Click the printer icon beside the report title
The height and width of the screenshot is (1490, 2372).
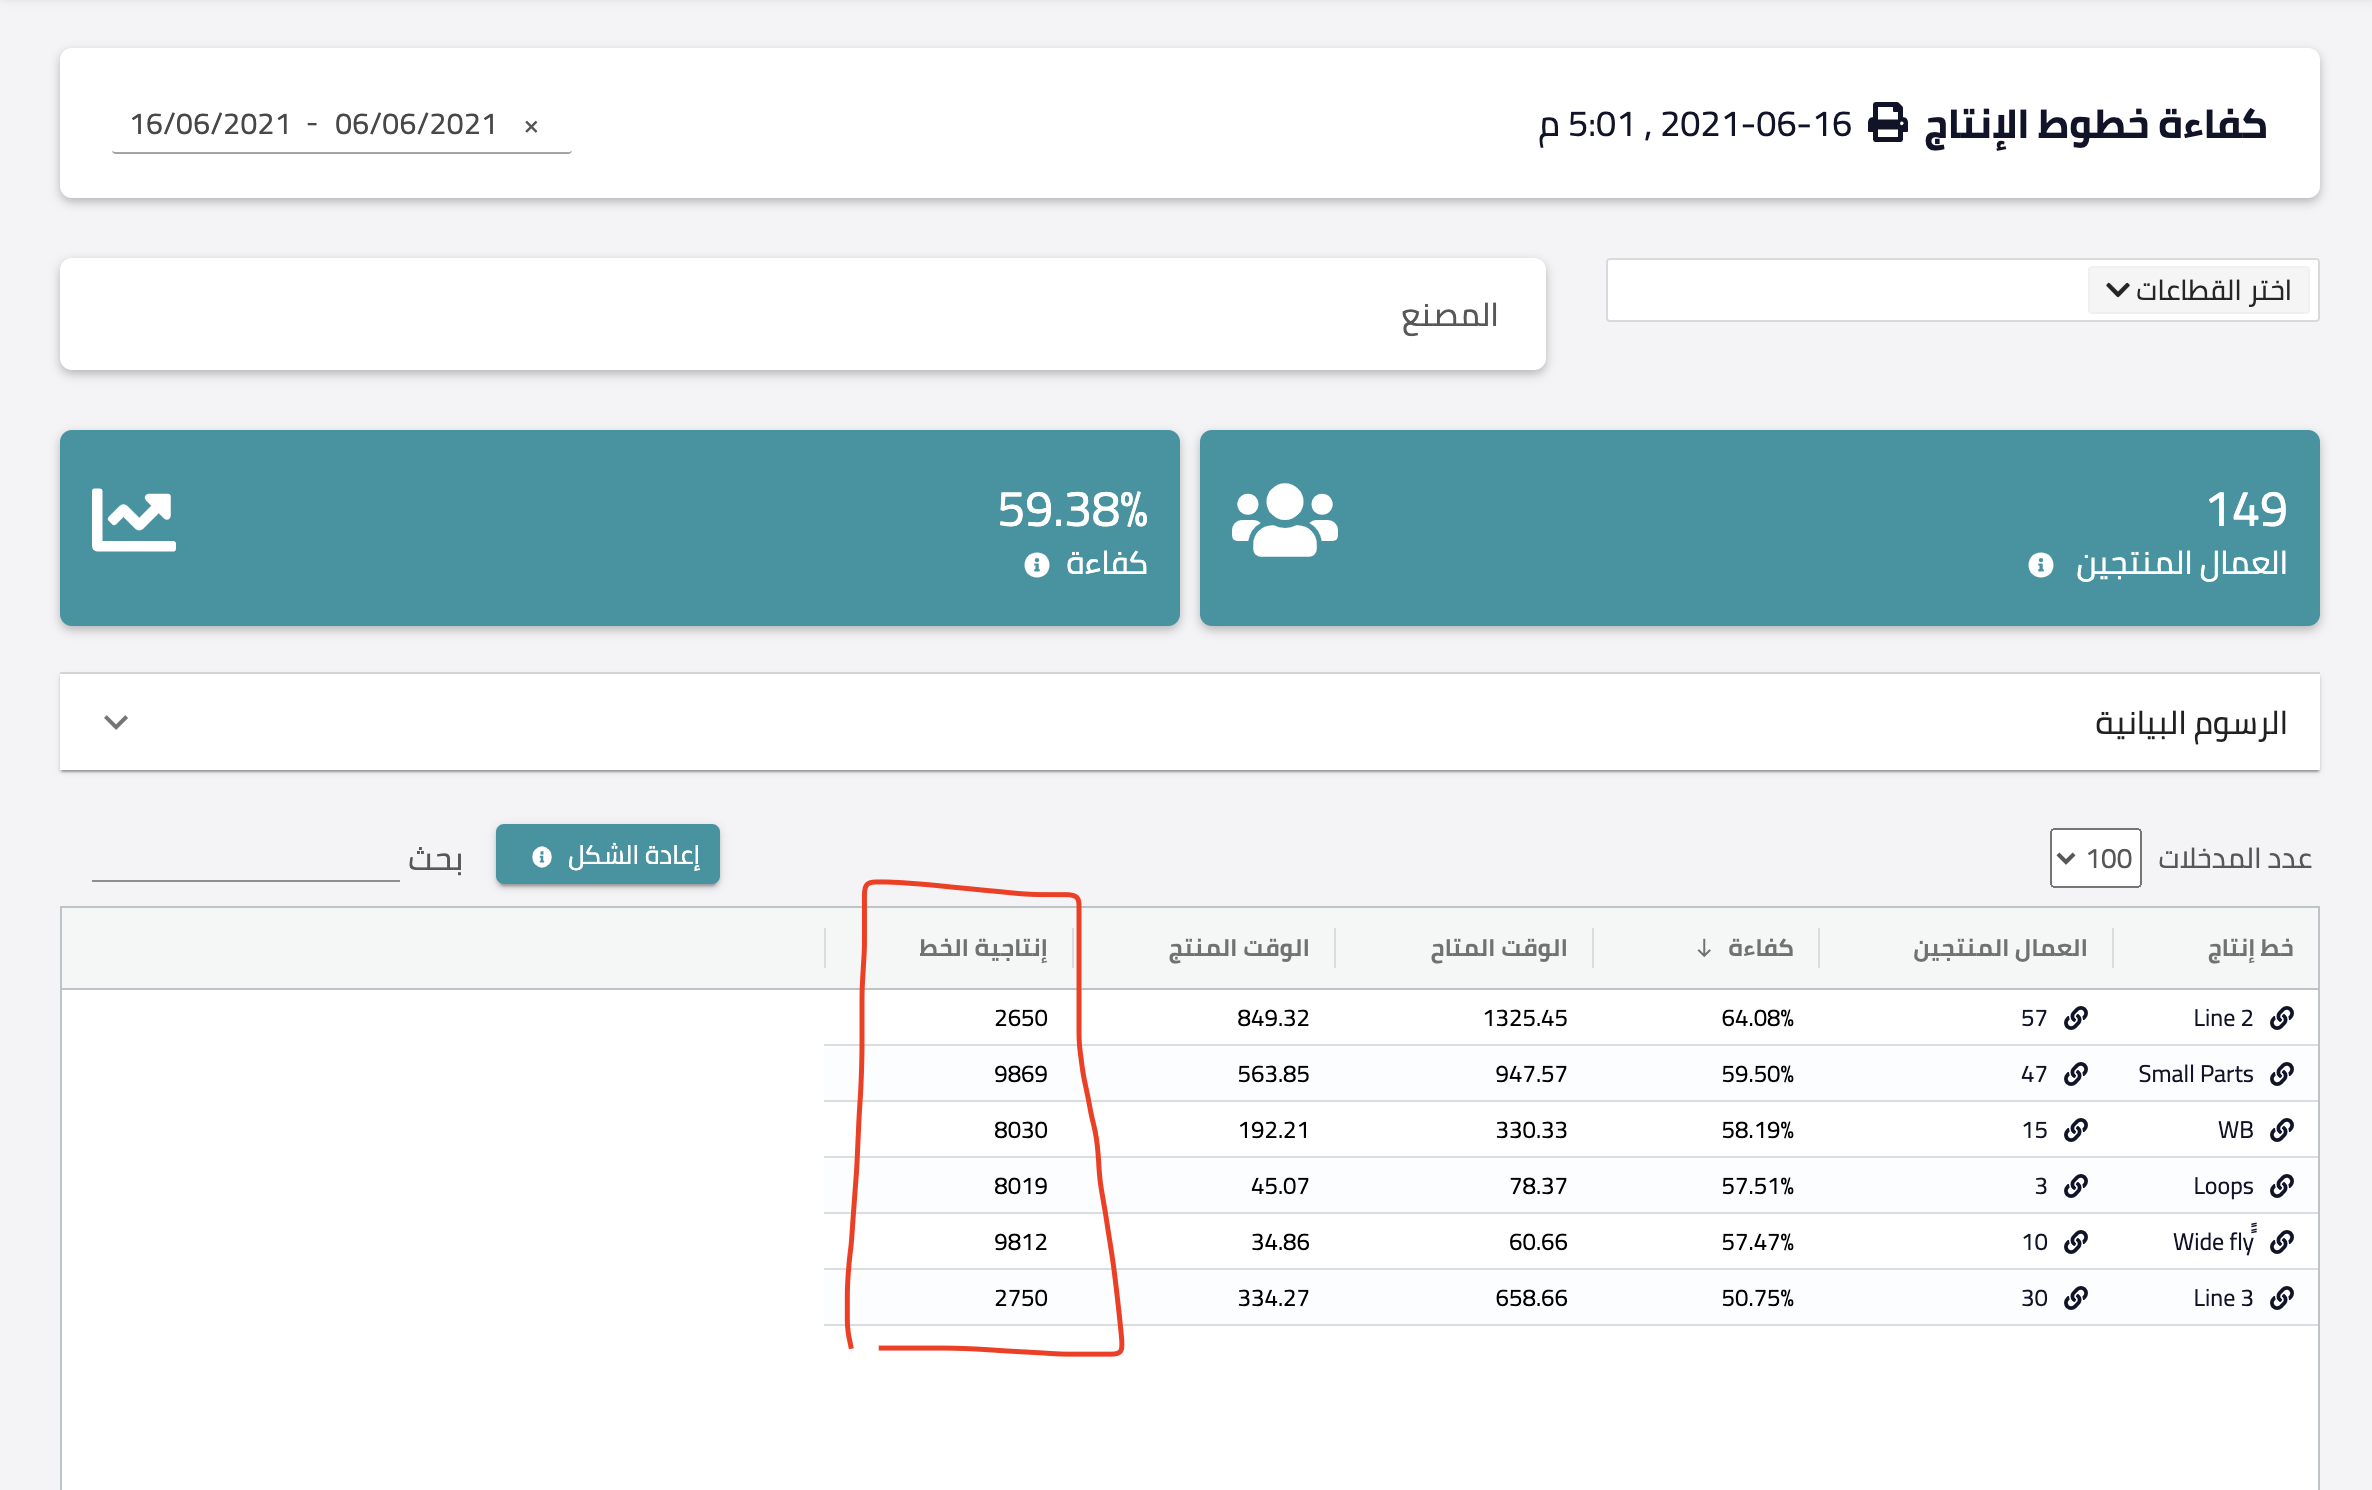click(x=1887, y=124)
